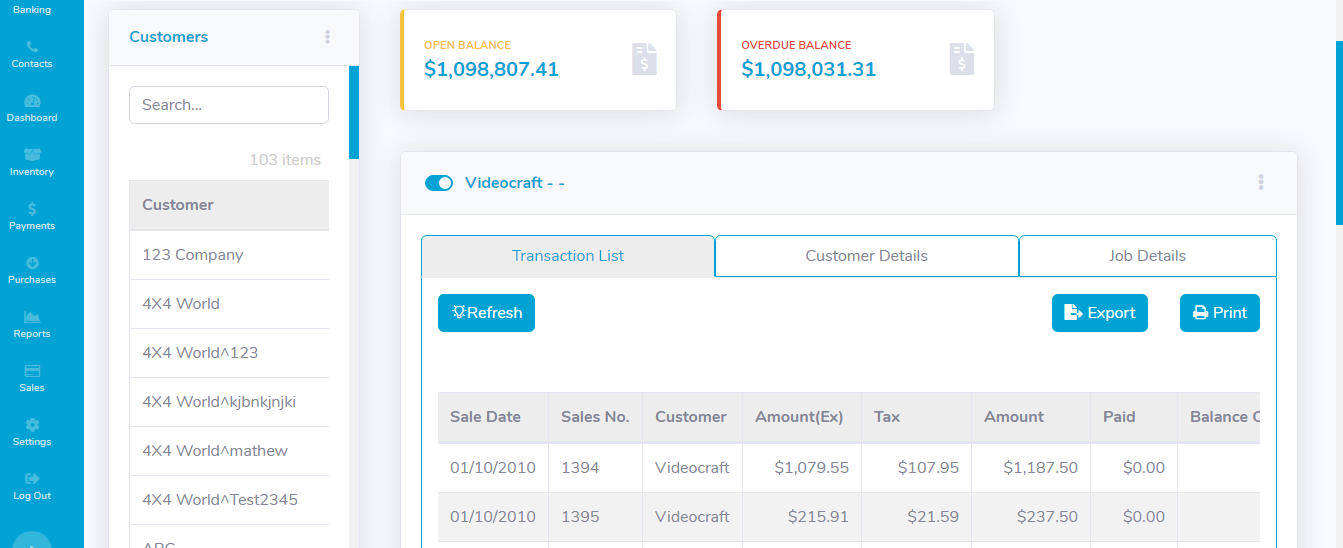Open the Inventory box icon
Screen dimensions: 1343x548
pyautogui.click(x=32, y=155)
